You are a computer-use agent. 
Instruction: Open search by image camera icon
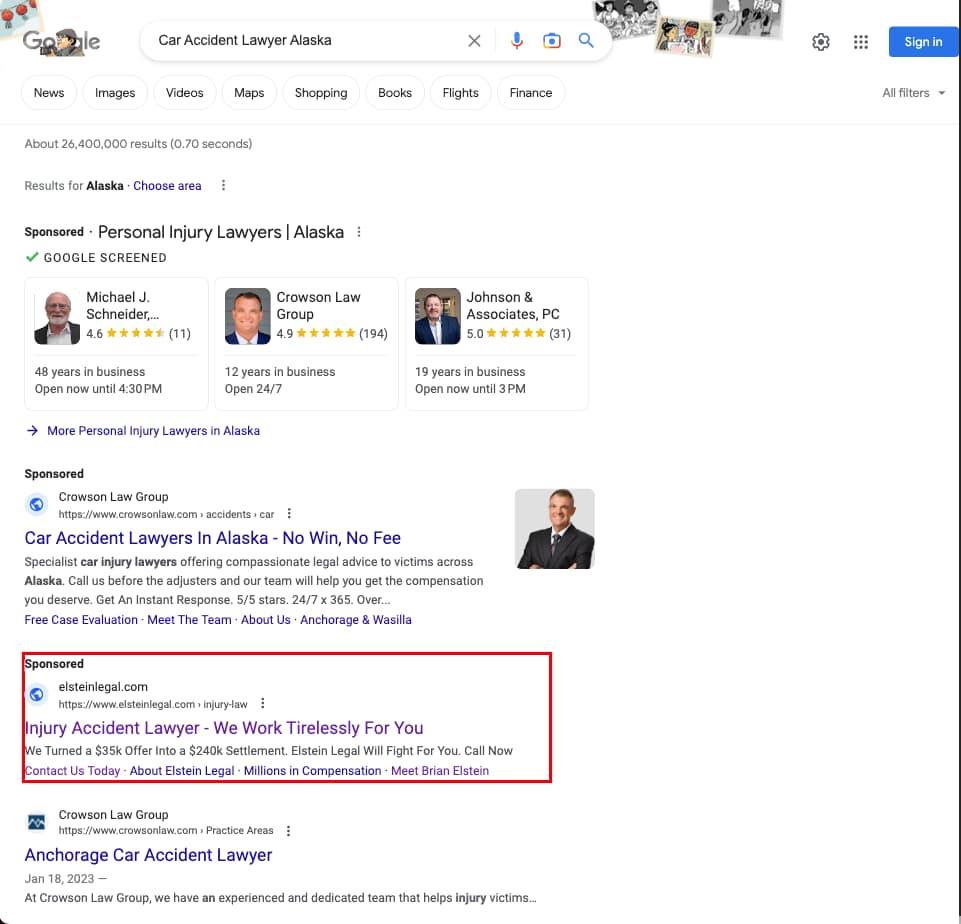tap(552, 41)
